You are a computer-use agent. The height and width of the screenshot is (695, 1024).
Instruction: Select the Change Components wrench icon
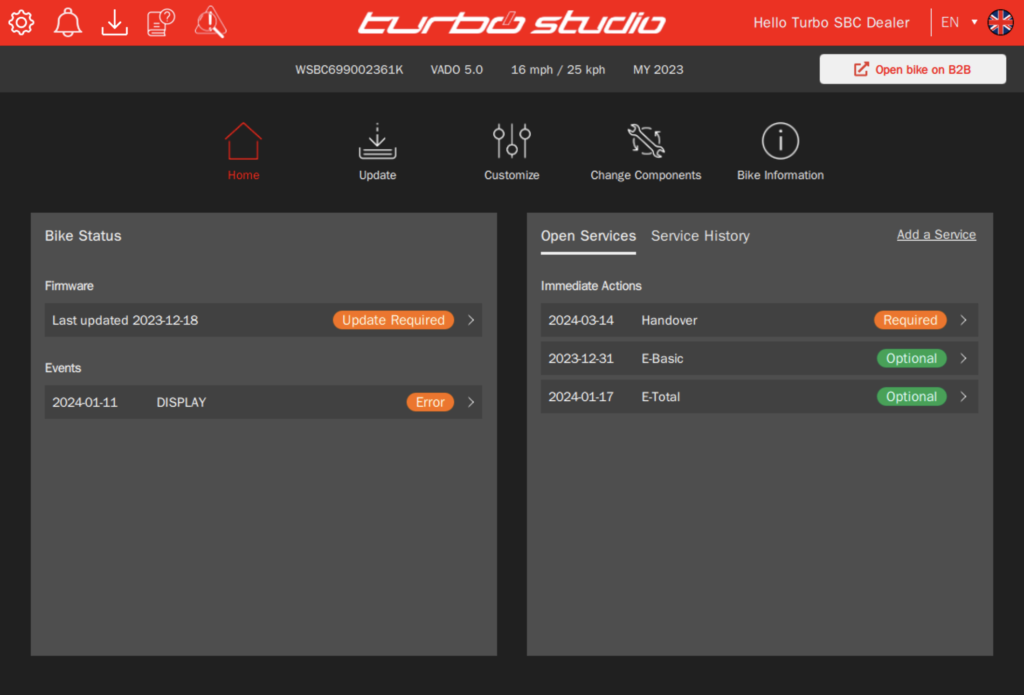coord(645,142)
